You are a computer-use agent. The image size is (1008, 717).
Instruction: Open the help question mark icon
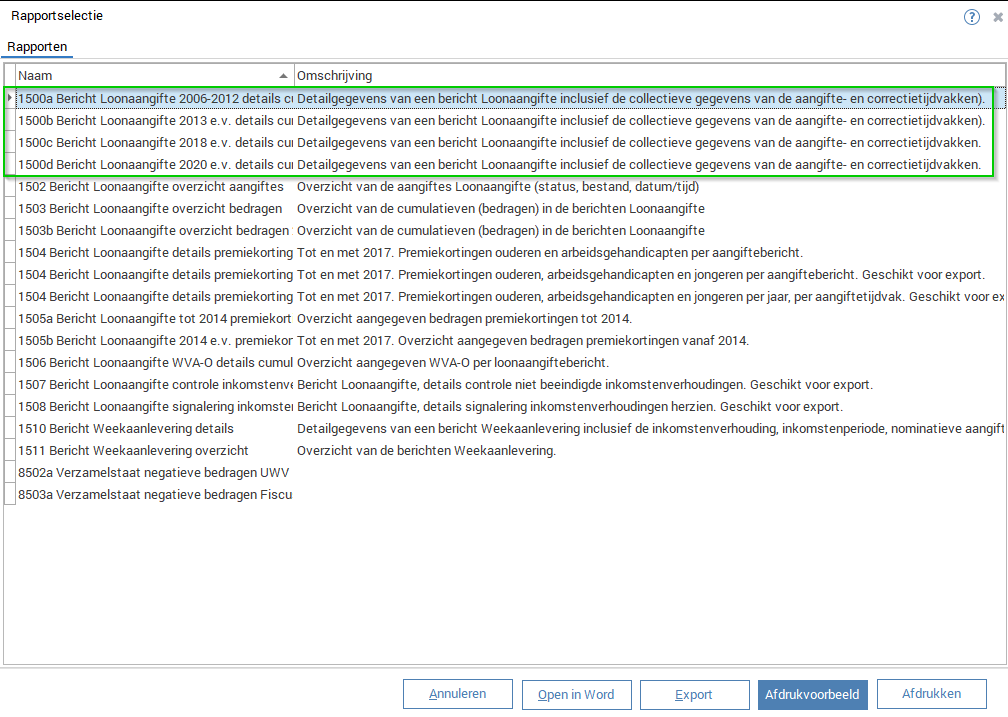point(971,17)
